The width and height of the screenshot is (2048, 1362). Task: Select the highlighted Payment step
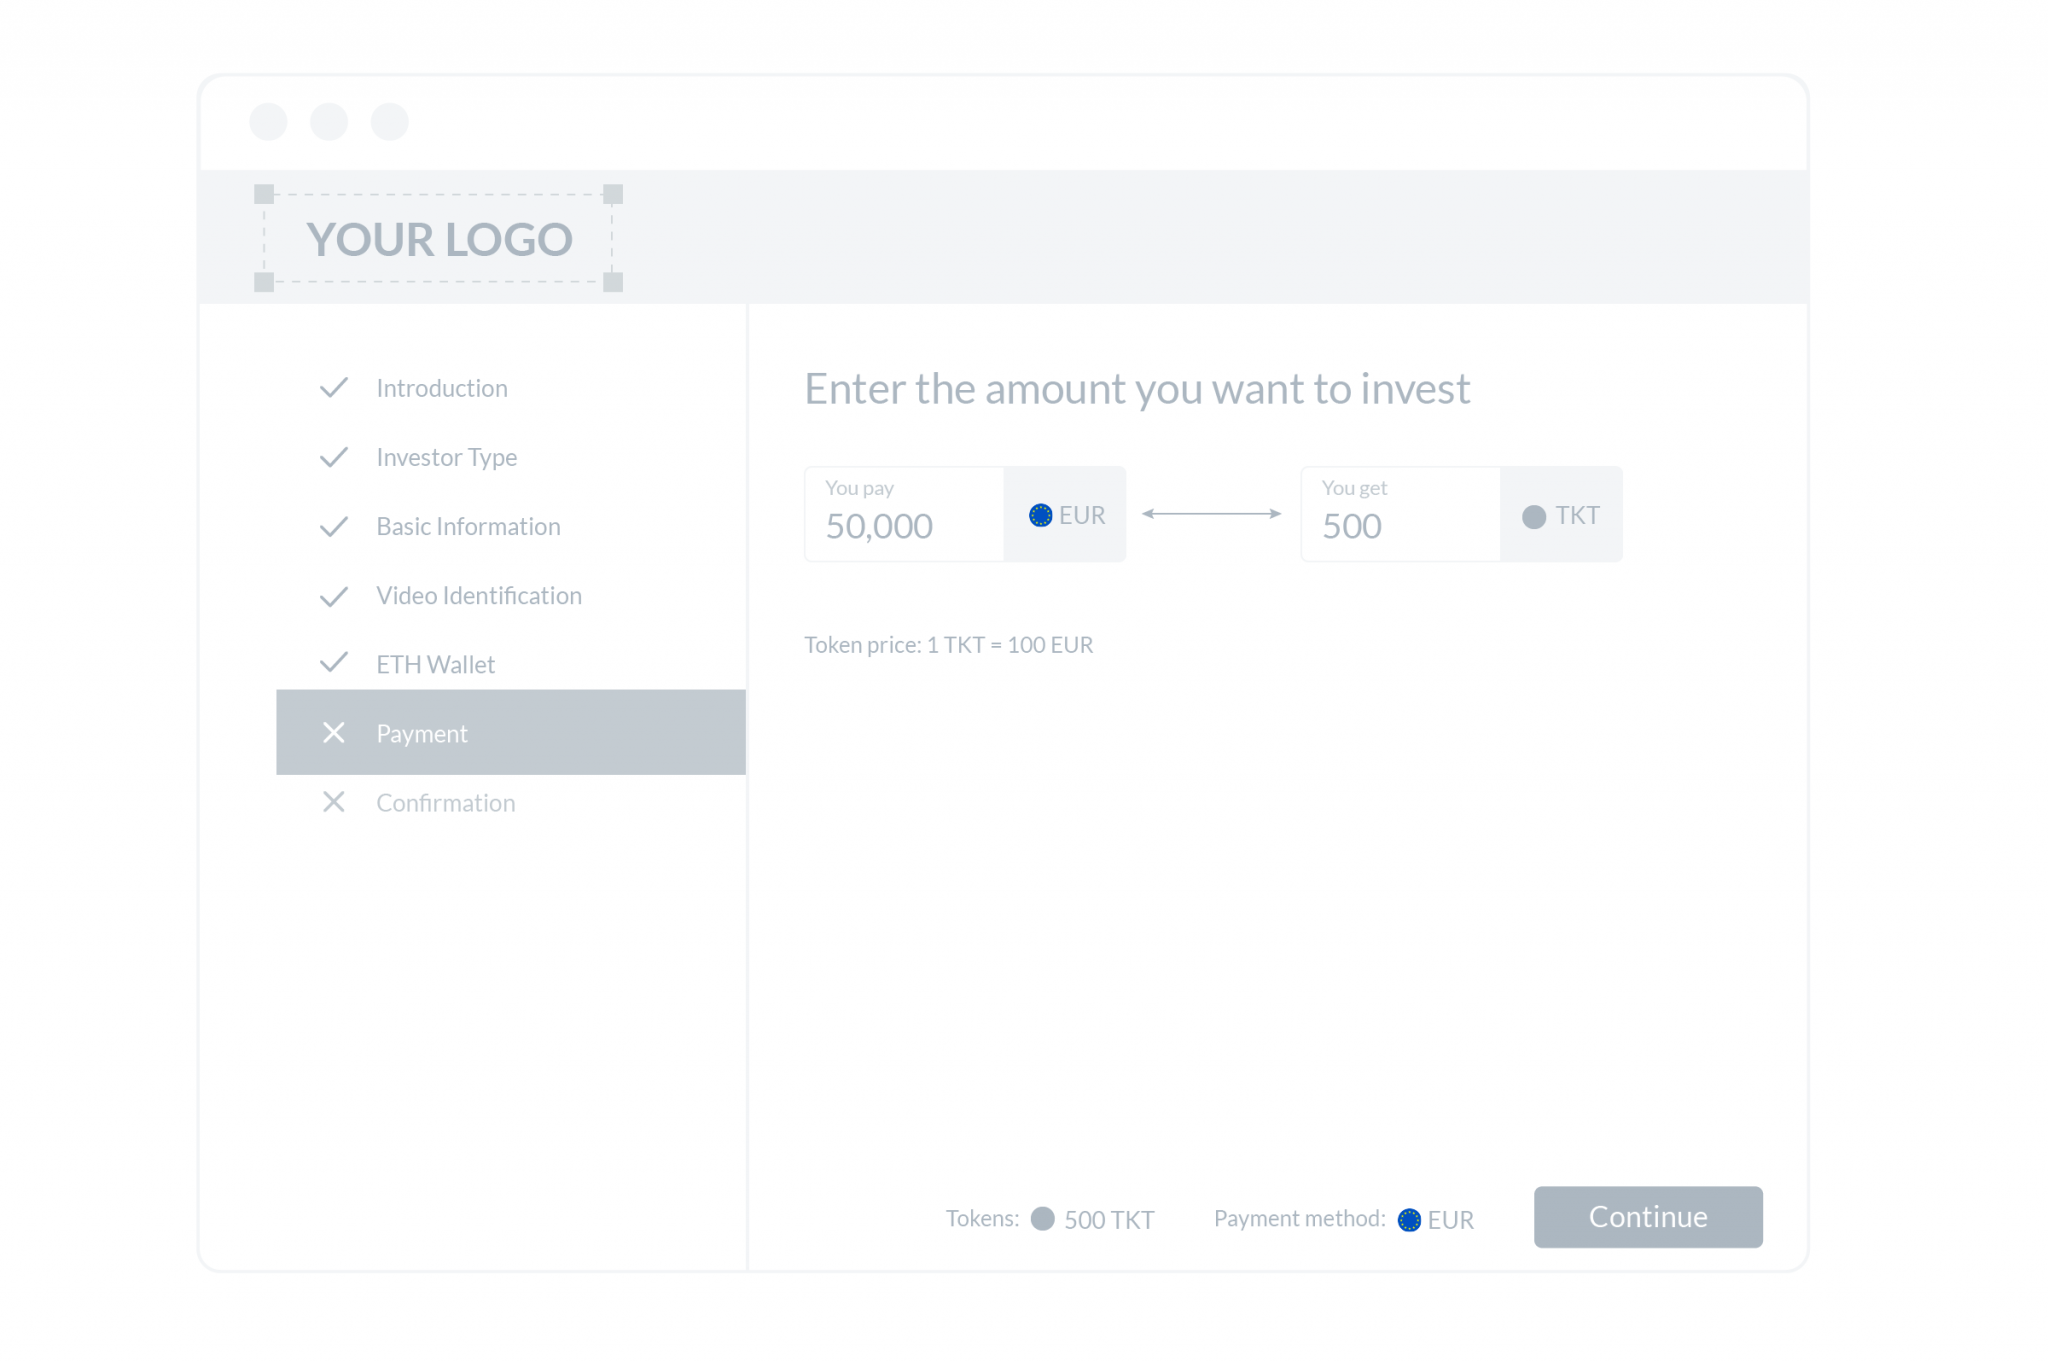(x=511, y=732)
